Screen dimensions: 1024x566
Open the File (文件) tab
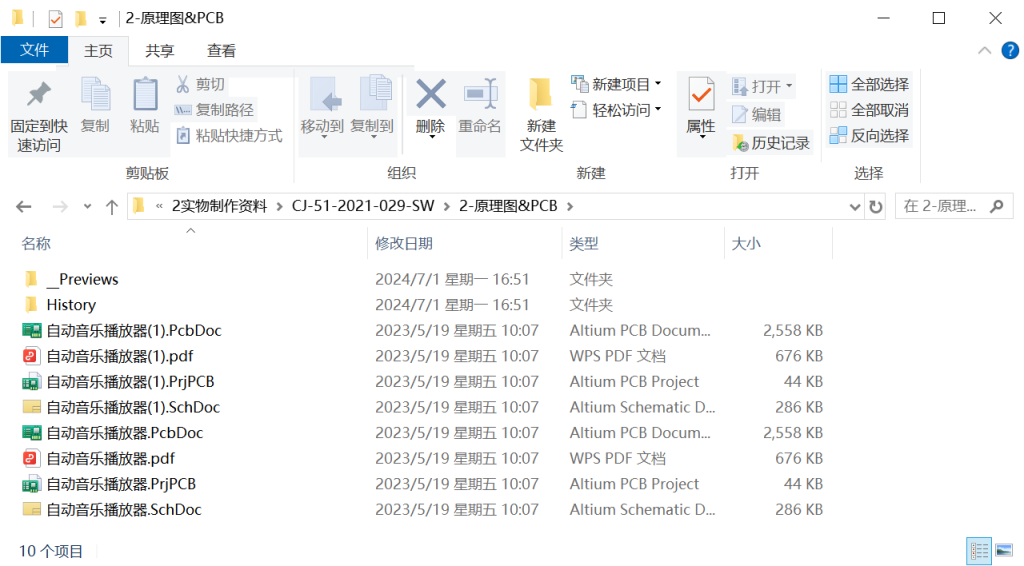[x=35, y=50]
